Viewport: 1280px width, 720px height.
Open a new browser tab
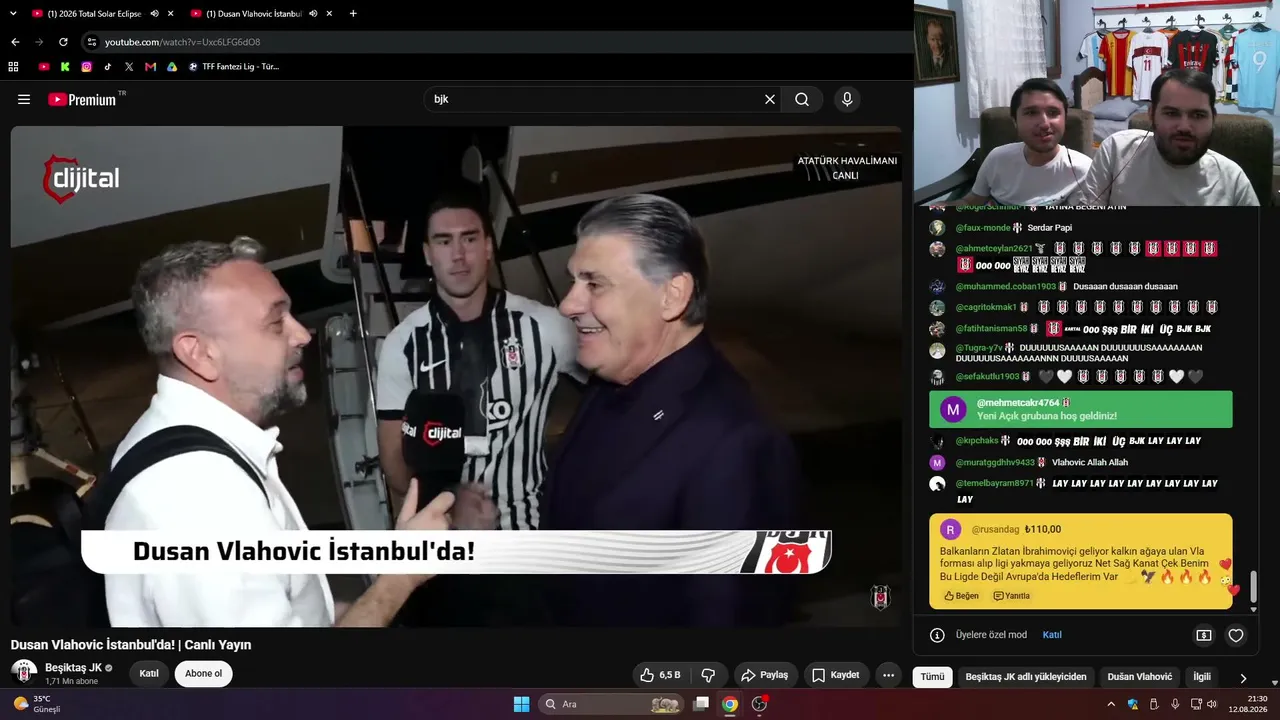tap(353, 13)
